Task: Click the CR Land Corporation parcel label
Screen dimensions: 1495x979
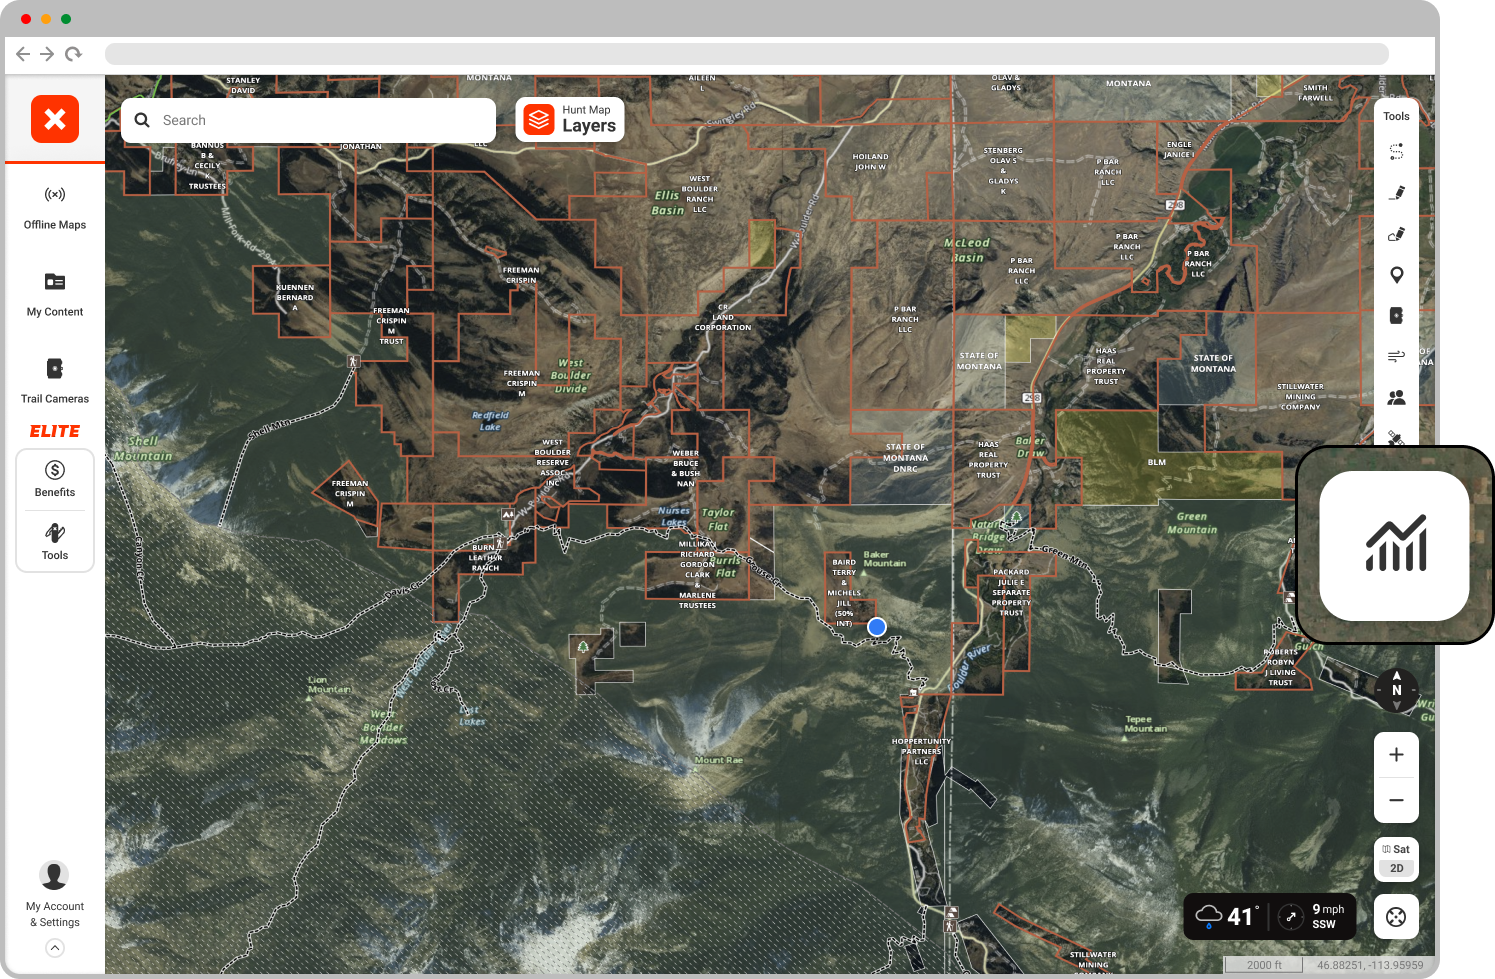Action: 723,317
